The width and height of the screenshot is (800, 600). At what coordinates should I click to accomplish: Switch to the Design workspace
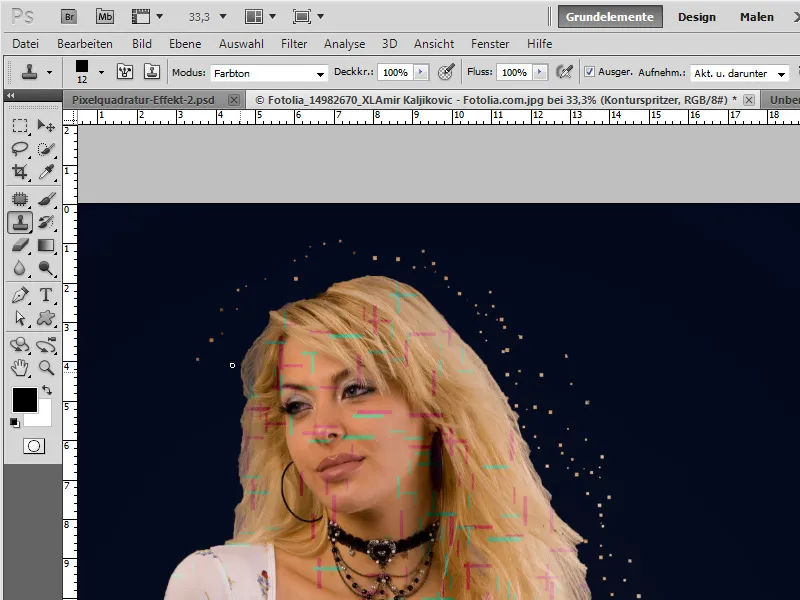696,17
